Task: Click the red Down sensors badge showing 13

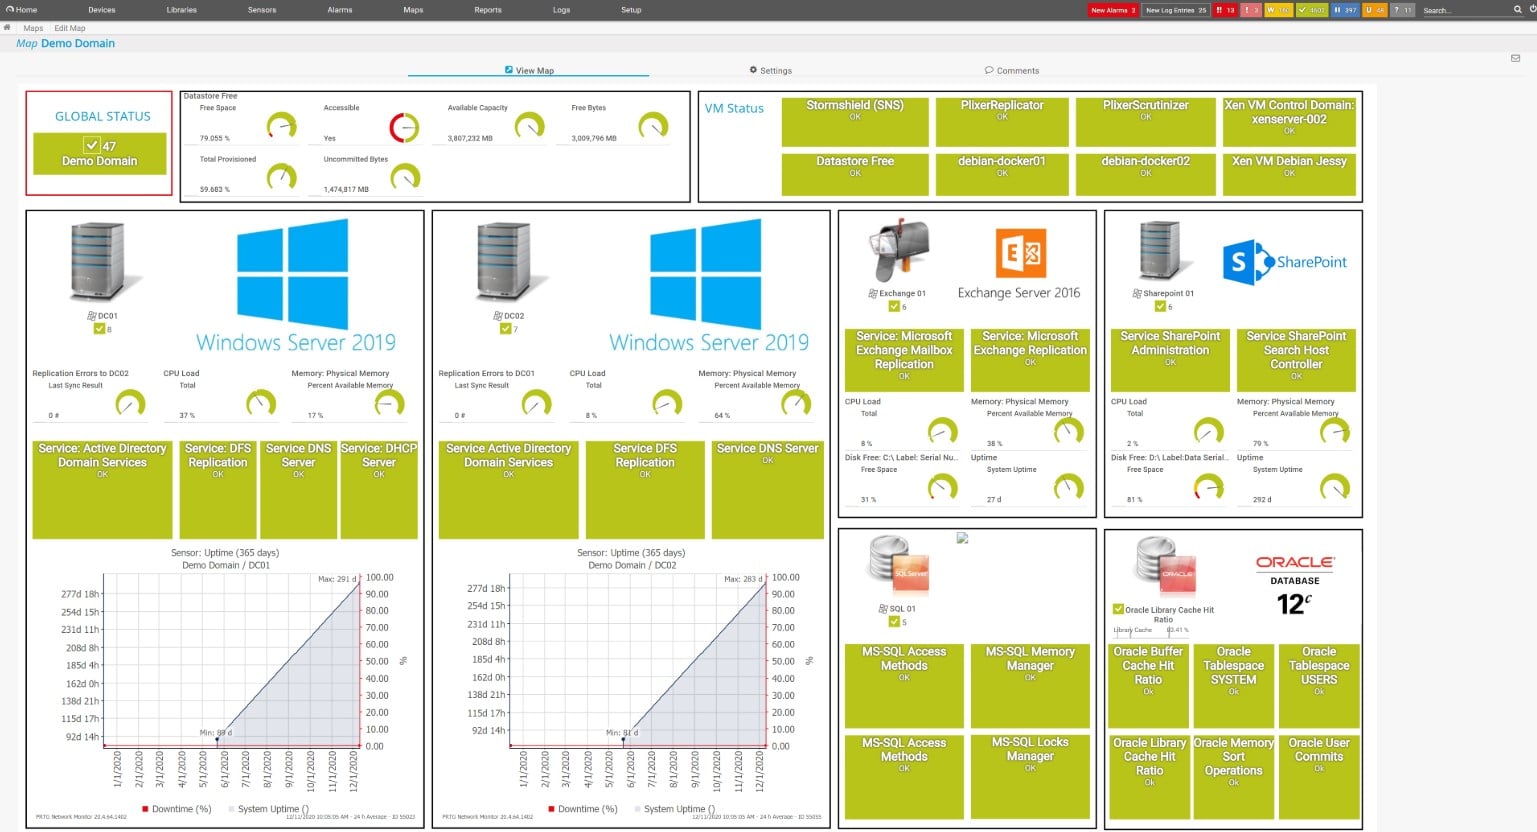Action: pos(1225,10)
